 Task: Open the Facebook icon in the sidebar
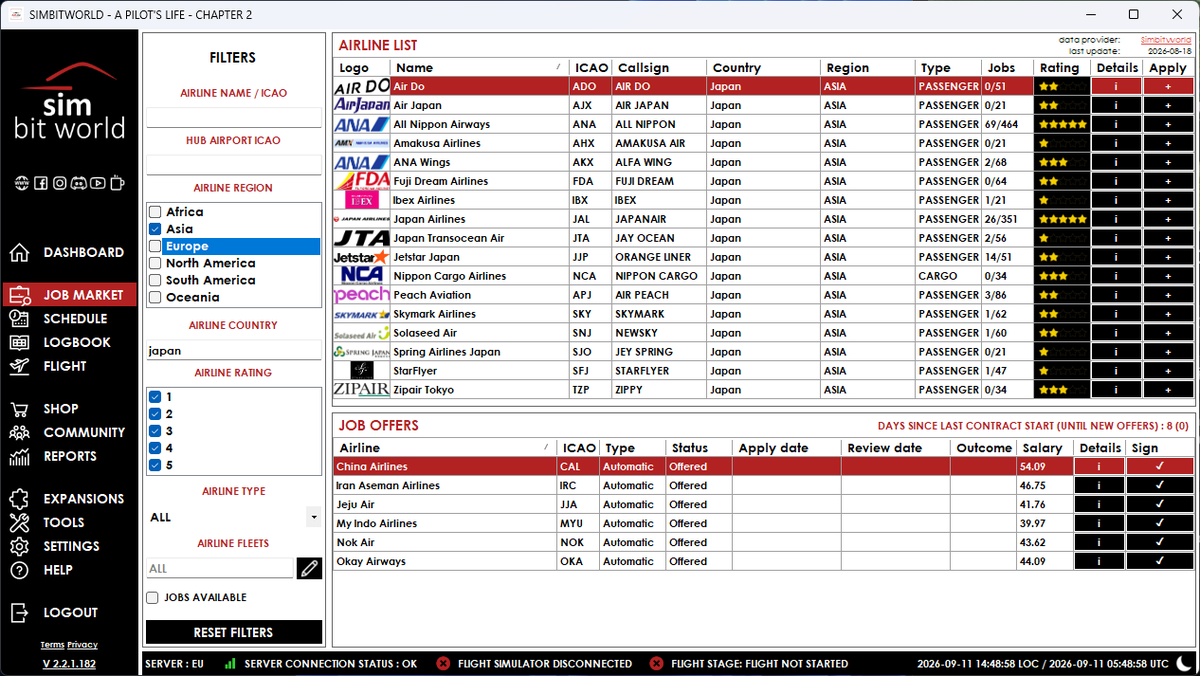click(41, 183)
